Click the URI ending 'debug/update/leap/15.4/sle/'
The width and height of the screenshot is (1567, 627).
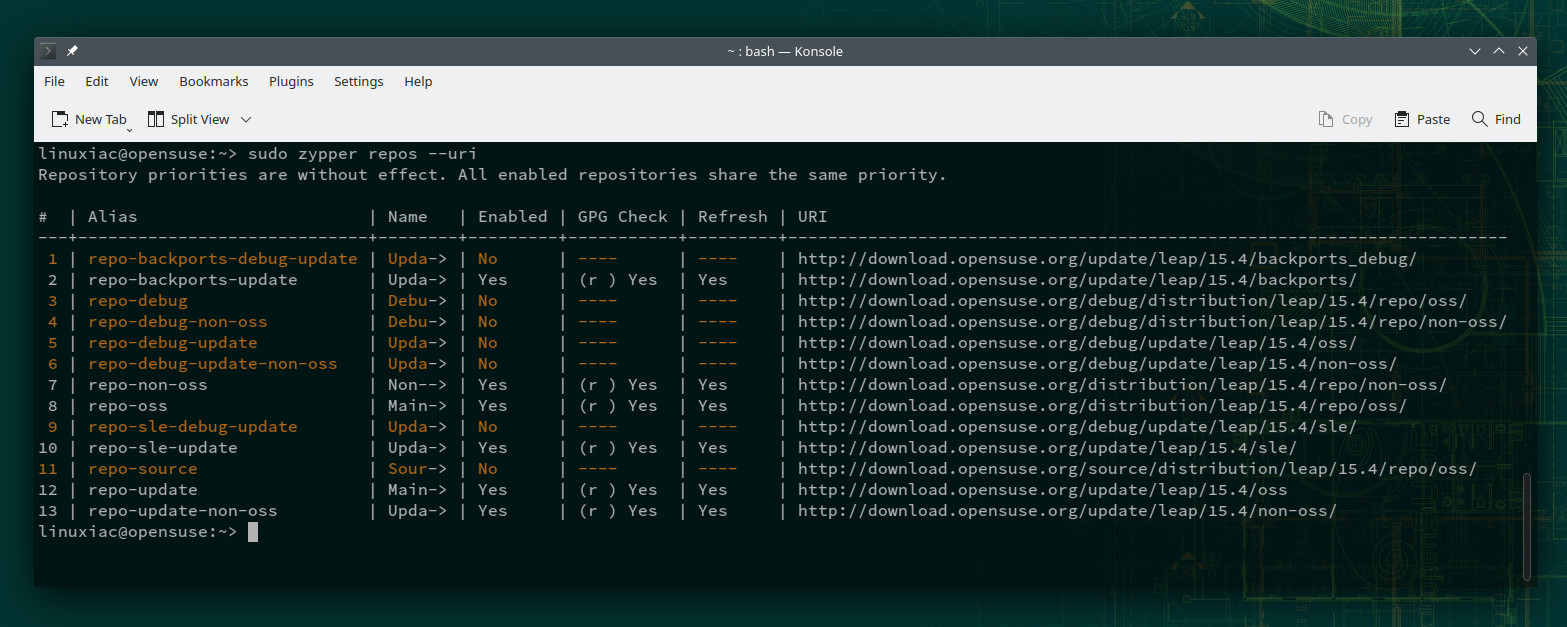(1077, 426)
